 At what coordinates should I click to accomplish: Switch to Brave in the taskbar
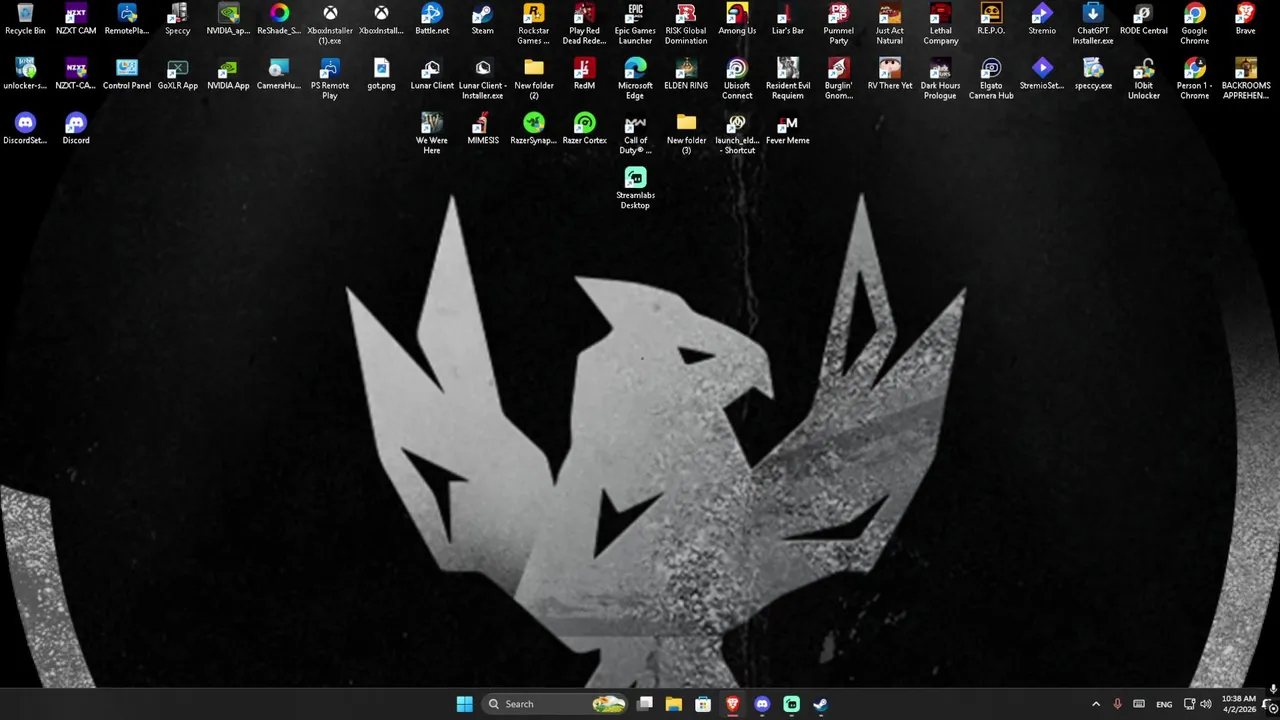coord(733,704)
